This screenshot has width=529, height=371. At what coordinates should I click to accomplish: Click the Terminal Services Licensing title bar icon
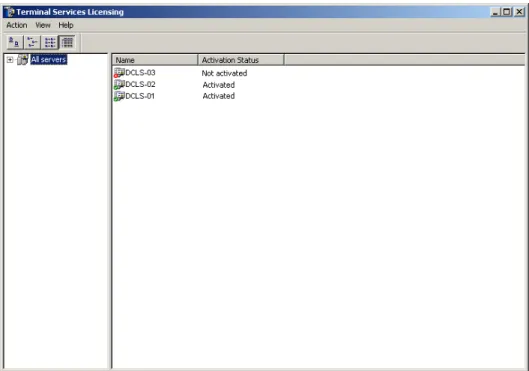[x=9, y=12]
